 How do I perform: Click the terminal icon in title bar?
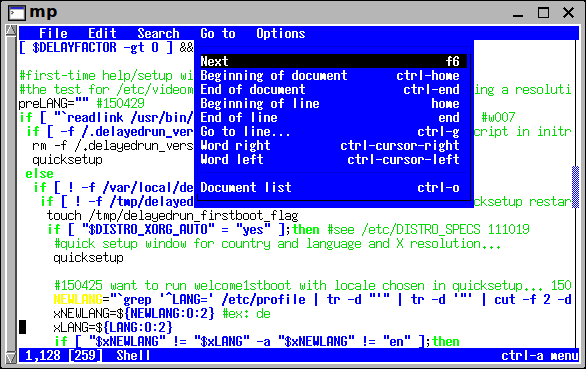click(x=17, y=13)
